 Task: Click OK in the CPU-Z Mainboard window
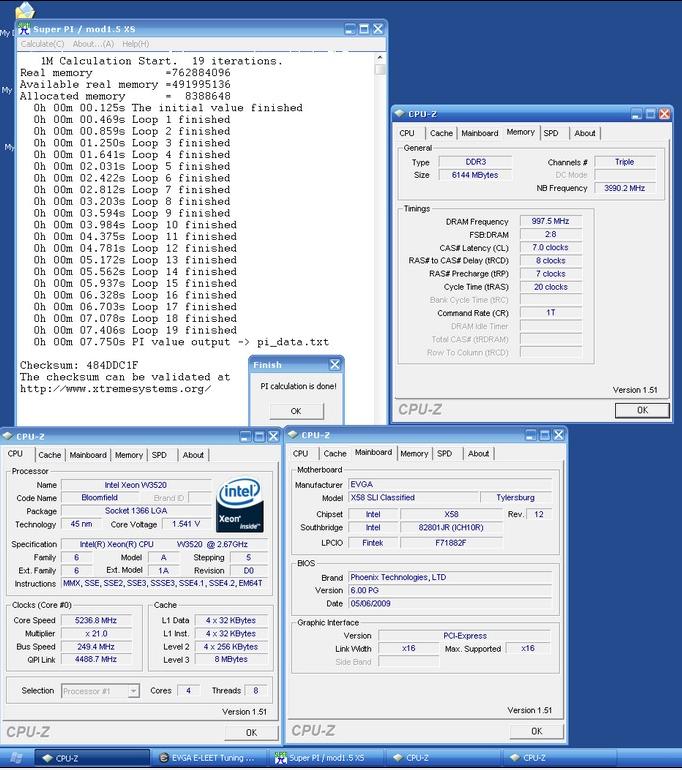[537, 731]
